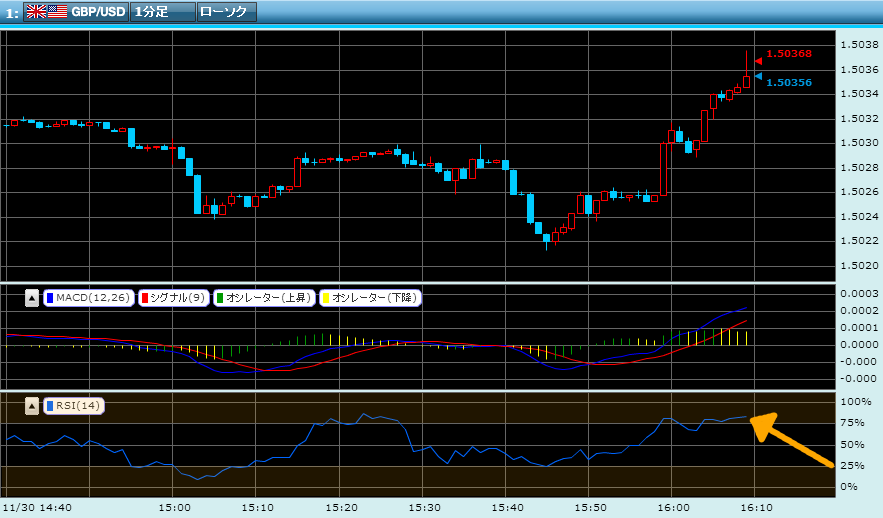Click the 1.5038 price axis label
This screenshot has height=518, width=883.
tap(859, 44)
